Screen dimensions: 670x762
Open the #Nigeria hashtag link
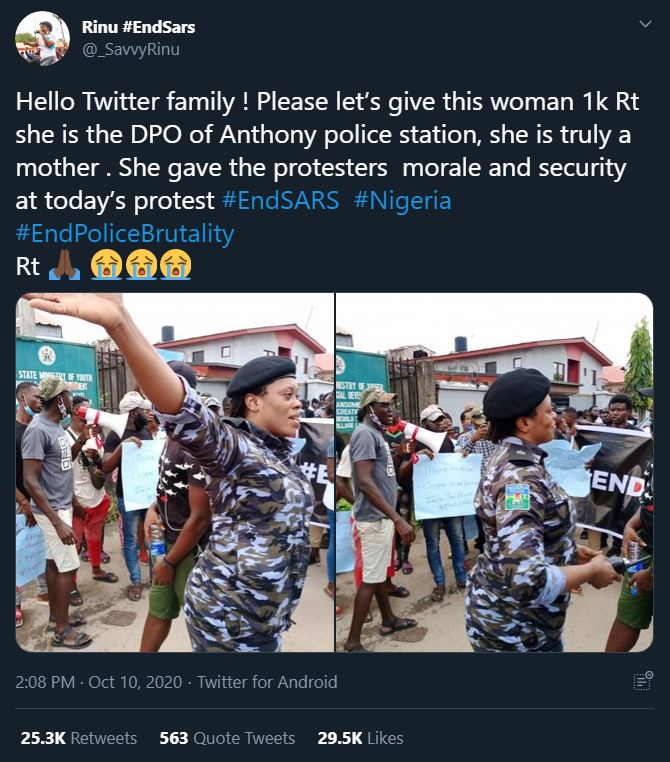point(403,200)
